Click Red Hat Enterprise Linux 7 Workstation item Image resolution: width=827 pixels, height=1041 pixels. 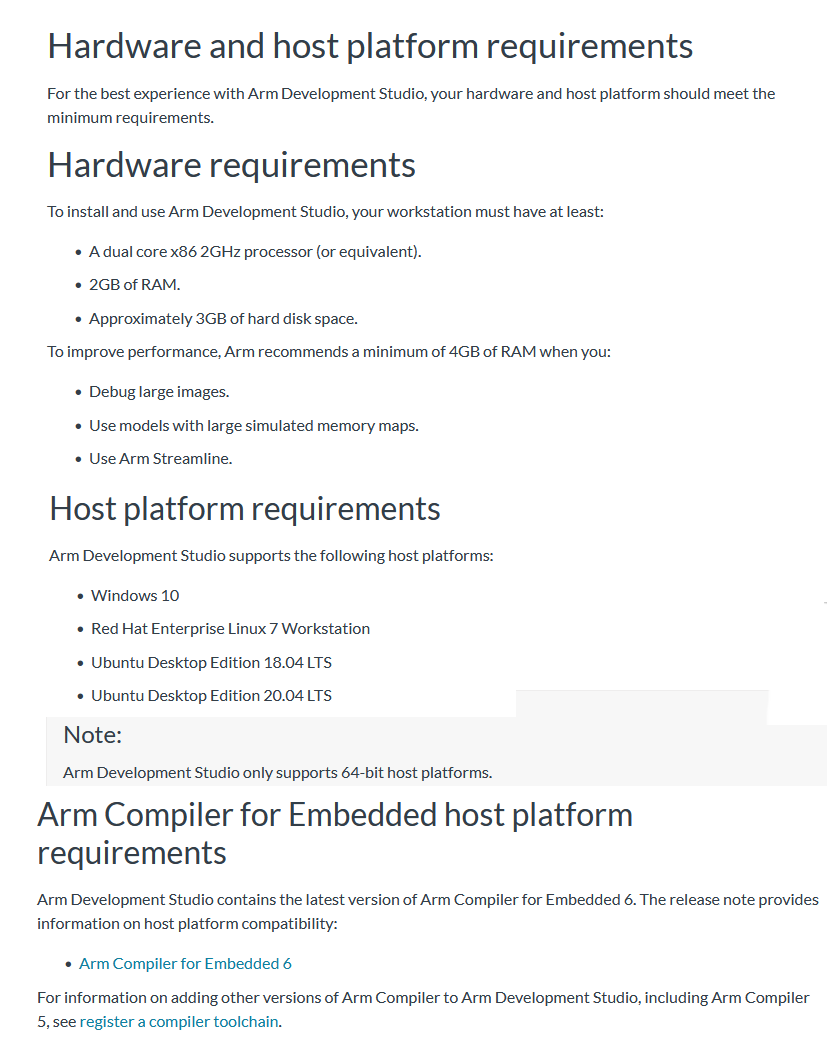[x=230, y=629]
